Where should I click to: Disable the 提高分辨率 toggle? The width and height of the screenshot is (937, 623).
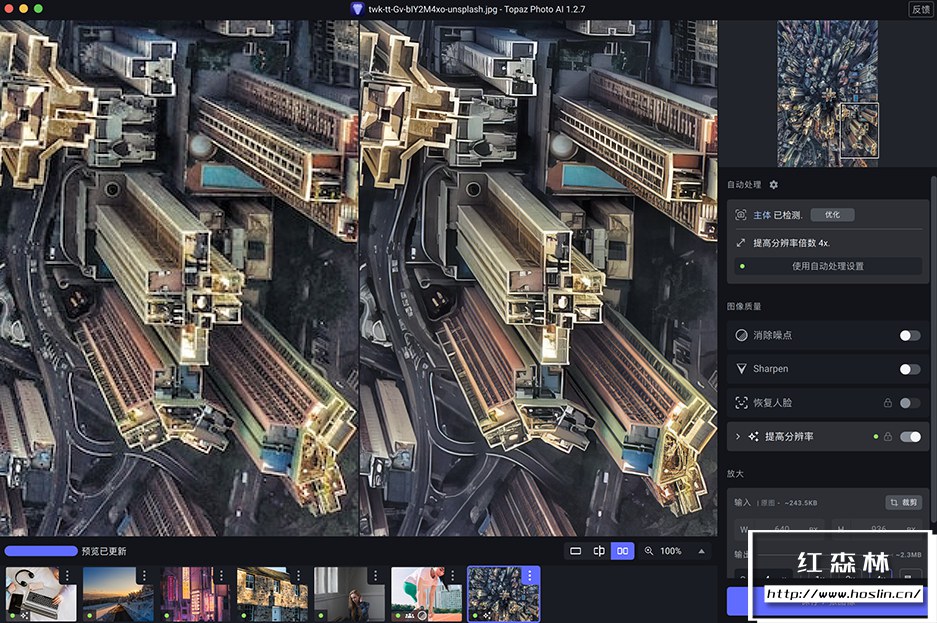pyautogui.click(x=910, y=437)
